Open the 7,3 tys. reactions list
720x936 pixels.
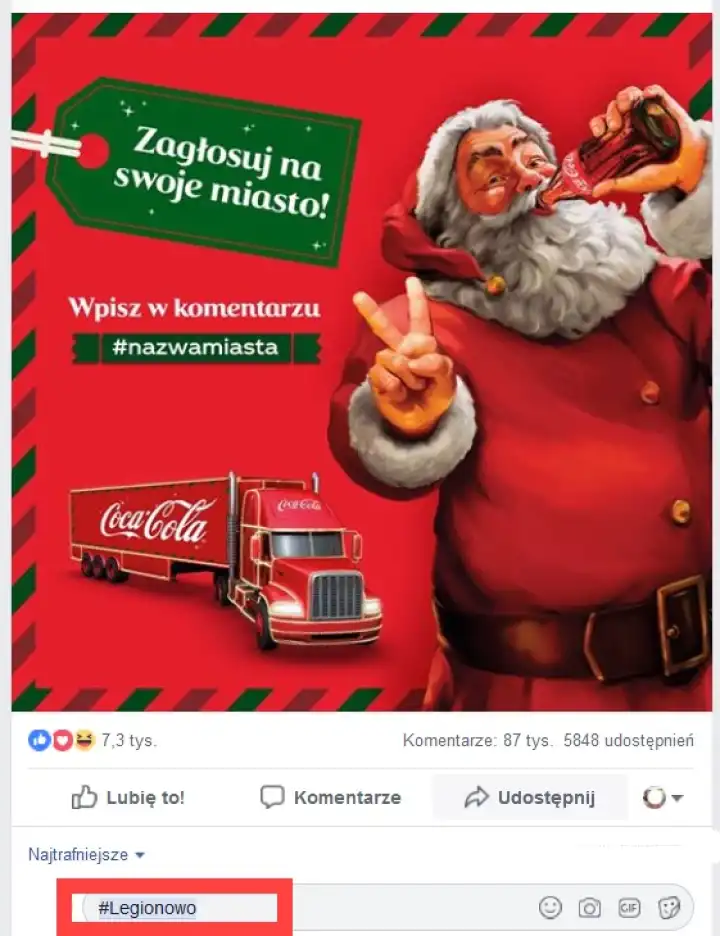point(128,740)
